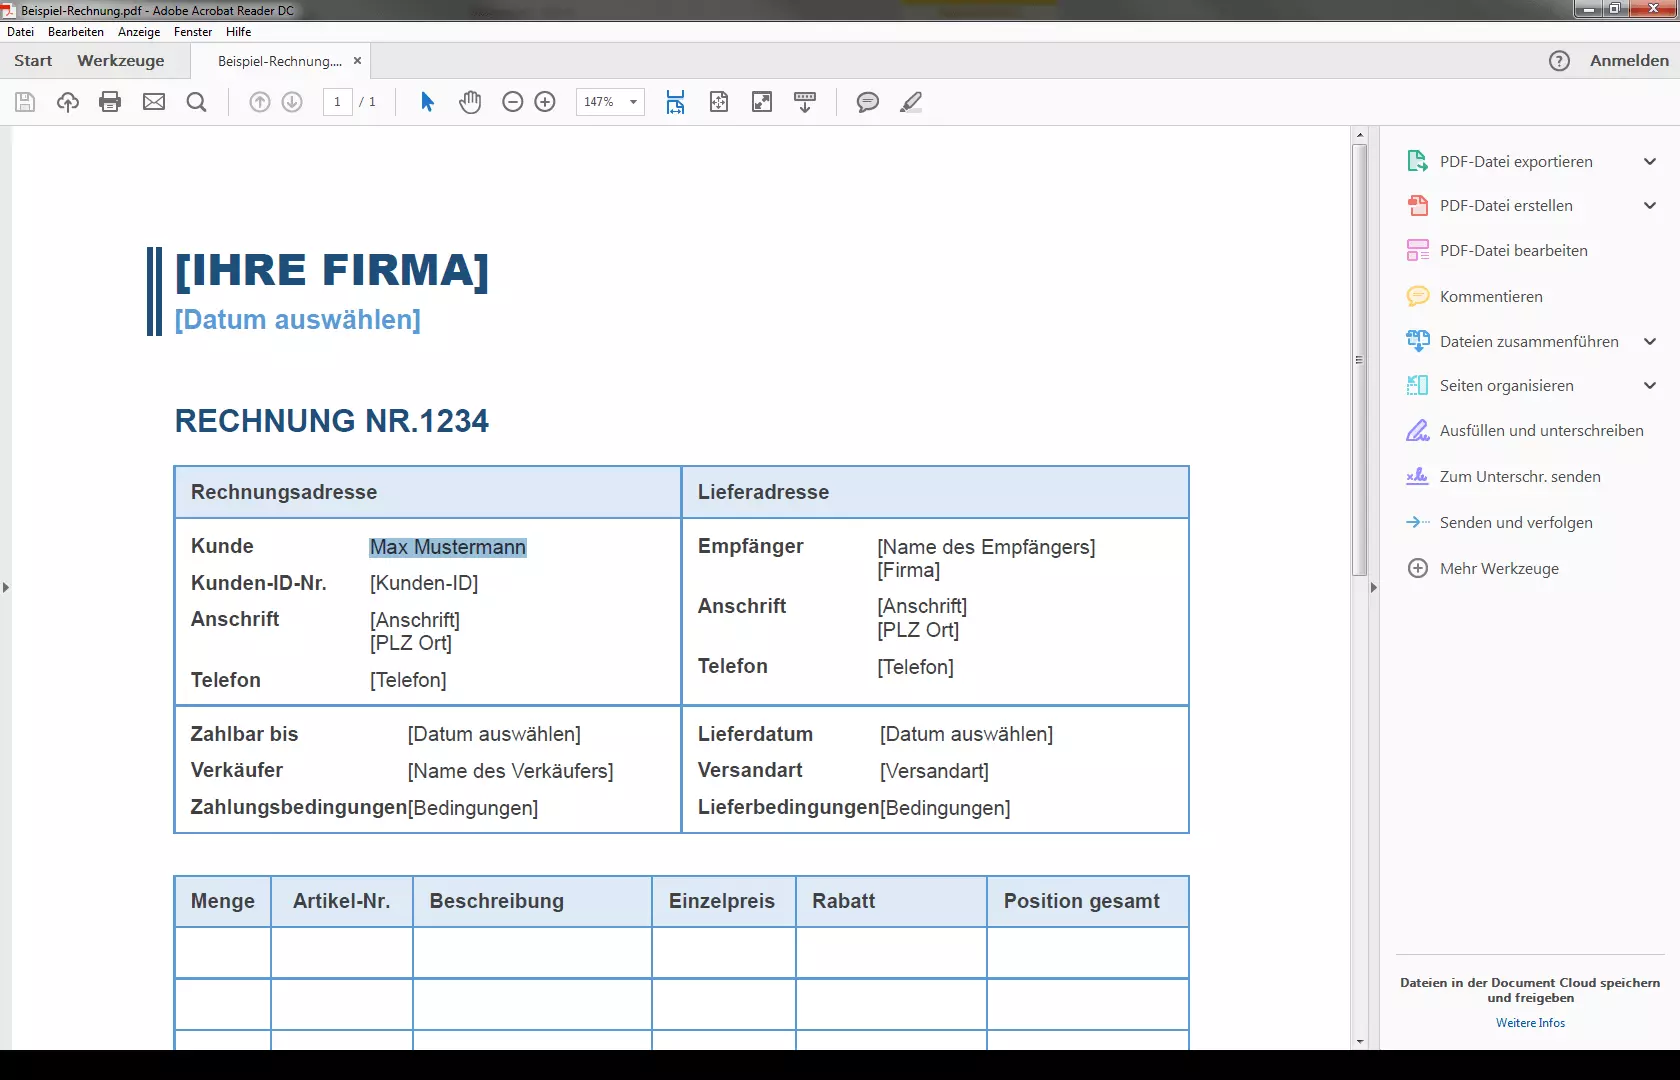Click Seiten organisieren icon
Viewport: 1680px width, 1080px height.
1418,385
